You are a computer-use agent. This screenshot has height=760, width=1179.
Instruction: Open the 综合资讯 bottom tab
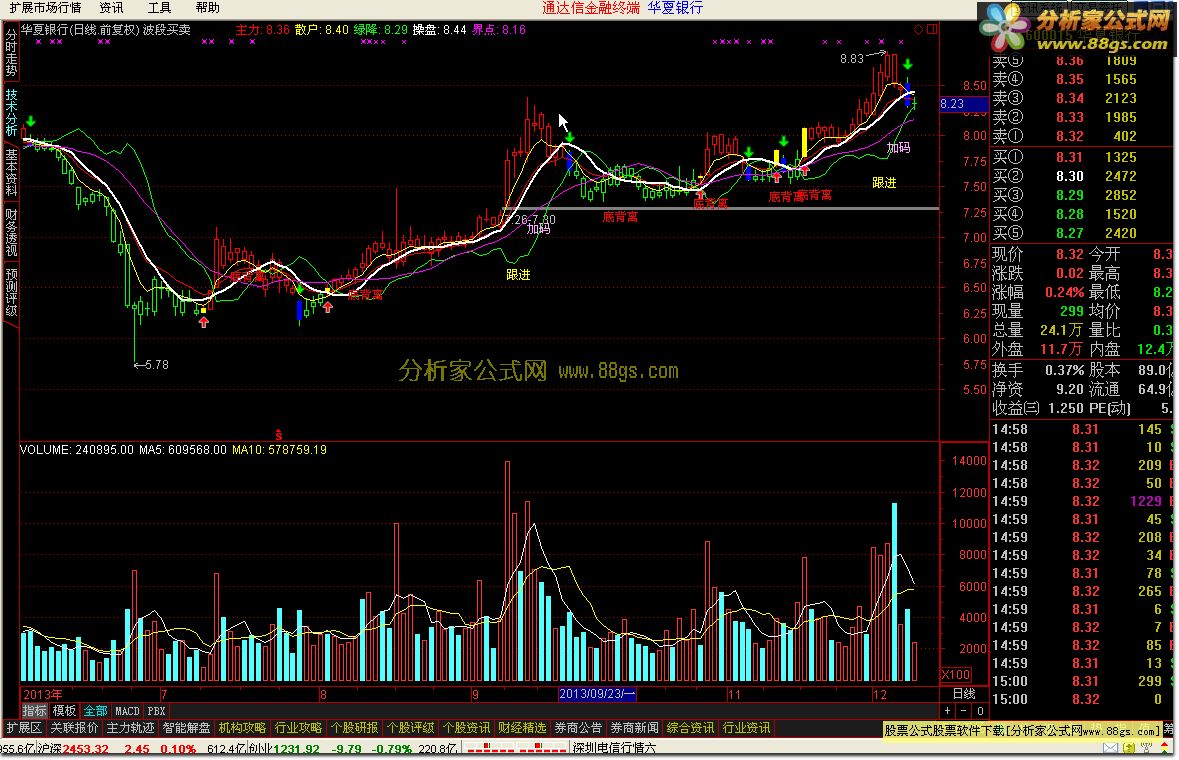(690, 728)
